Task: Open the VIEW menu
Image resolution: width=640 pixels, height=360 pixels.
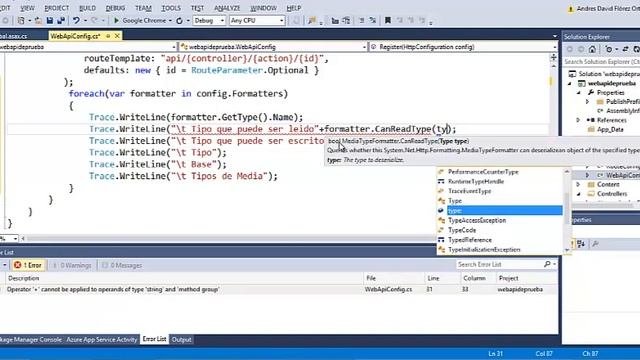Action: point(27,8)
